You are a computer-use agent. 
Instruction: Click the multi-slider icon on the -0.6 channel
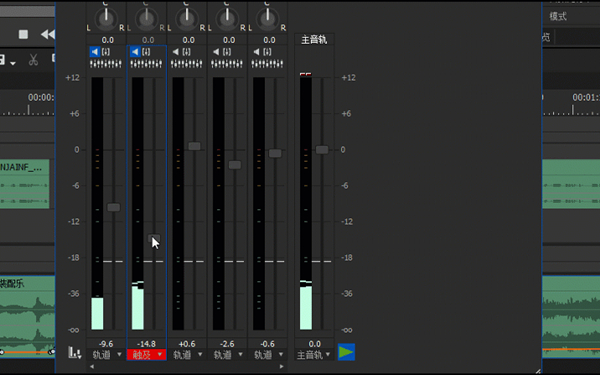tap(267, 64)
